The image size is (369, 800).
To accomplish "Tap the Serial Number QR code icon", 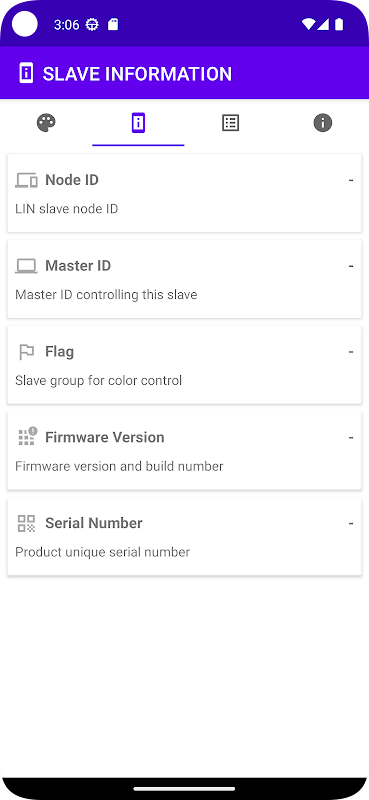I will [26, 523].
